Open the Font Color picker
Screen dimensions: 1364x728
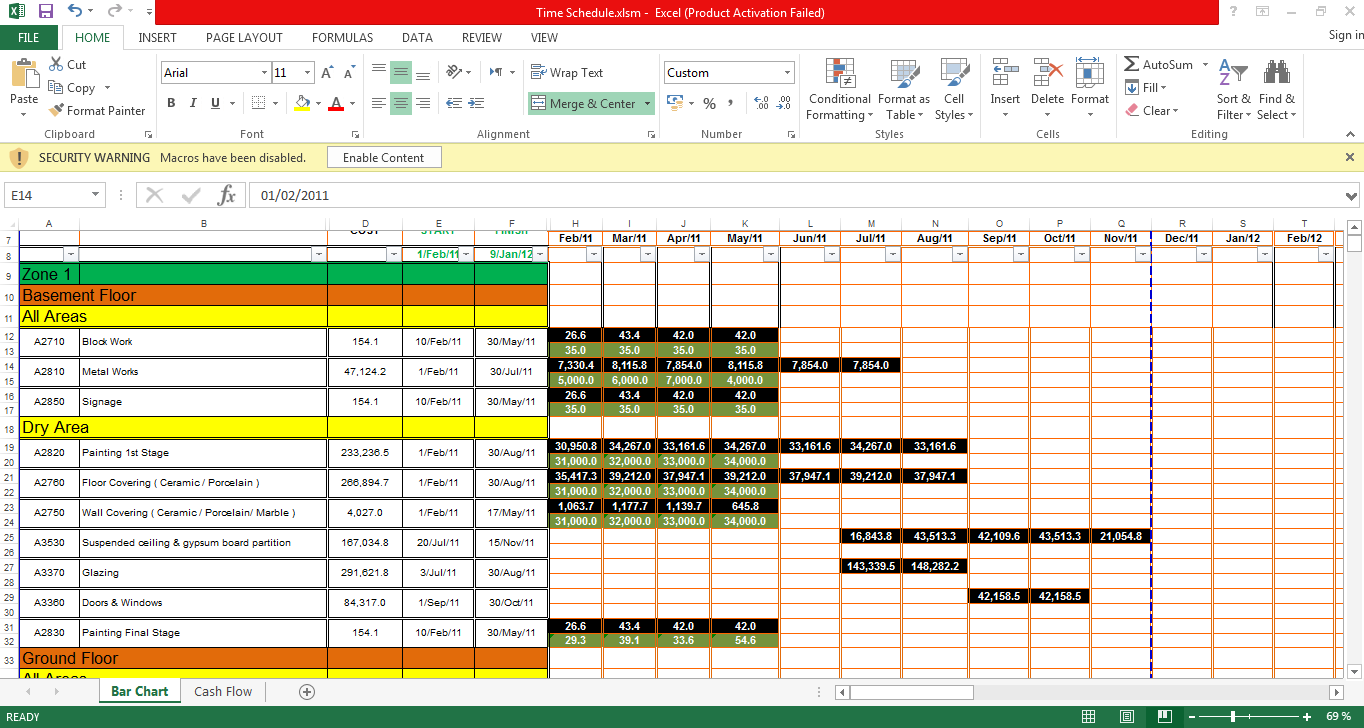pyautogui.click(x=349, y=104)
